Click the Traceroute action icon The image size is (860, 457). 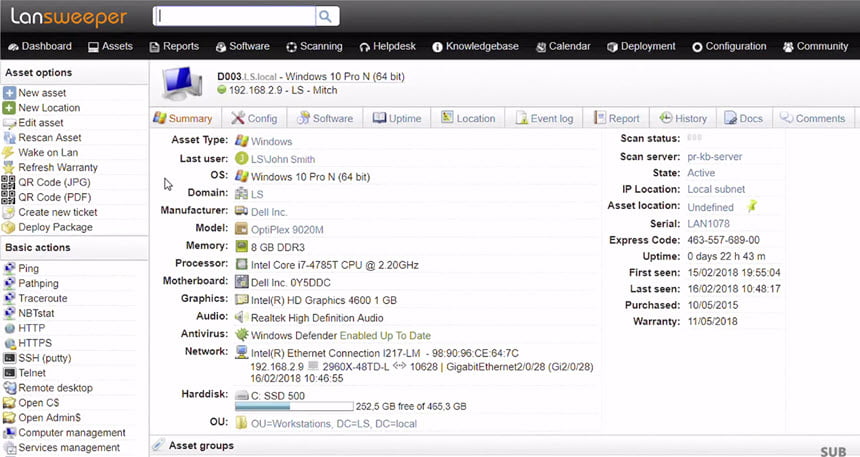point(9,298)
